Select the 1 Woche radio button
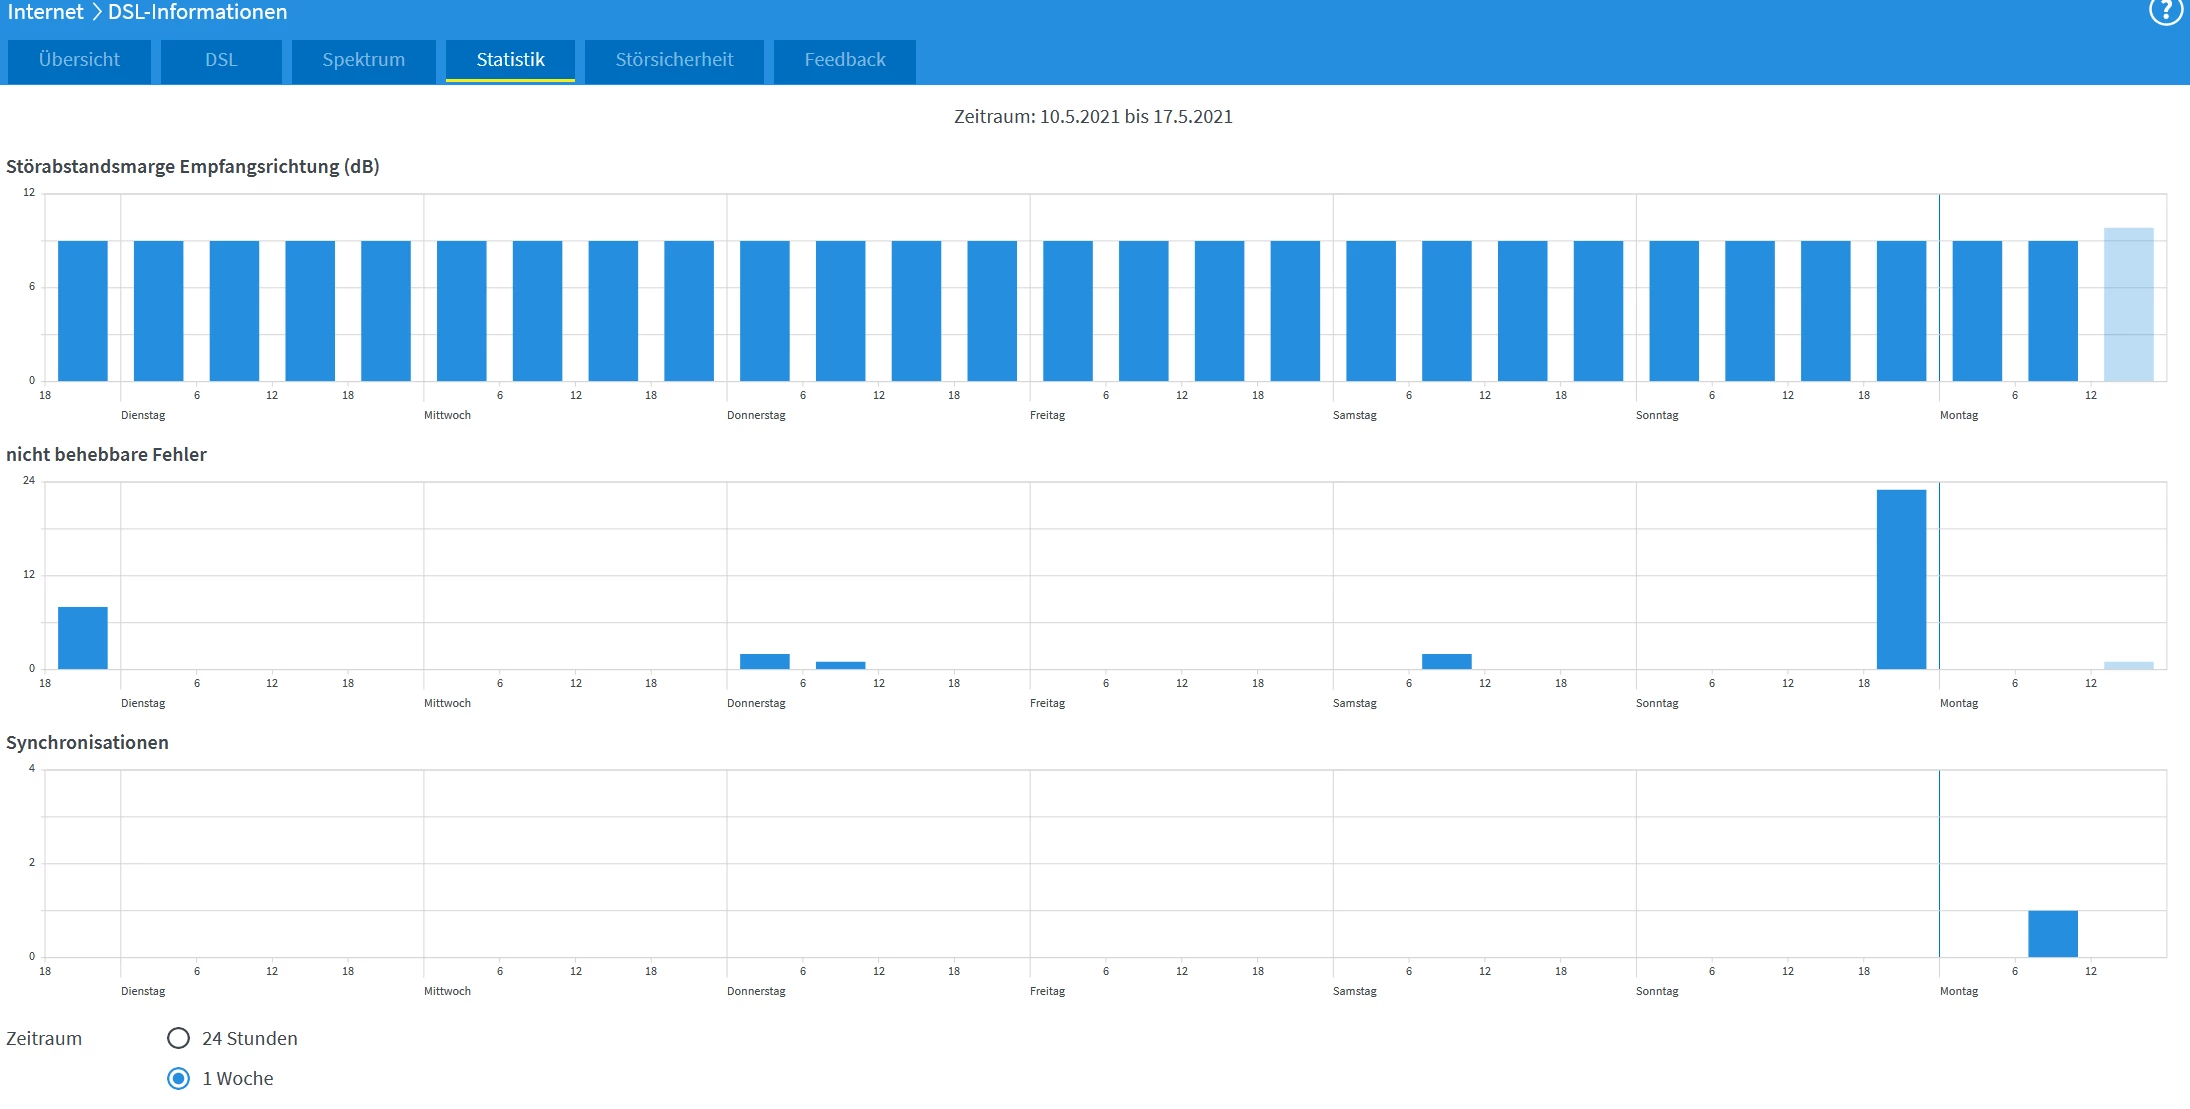 click(178, 1078)
